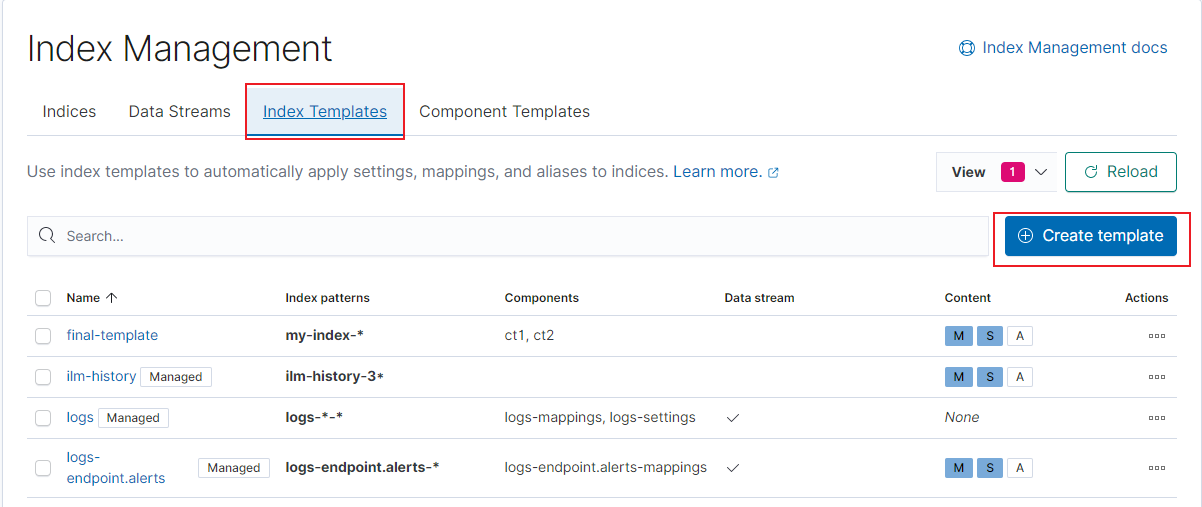This screenshot has height=507, width=1202.
Task: Switch to the Indices tab
Action: click(x=69, y=112)
